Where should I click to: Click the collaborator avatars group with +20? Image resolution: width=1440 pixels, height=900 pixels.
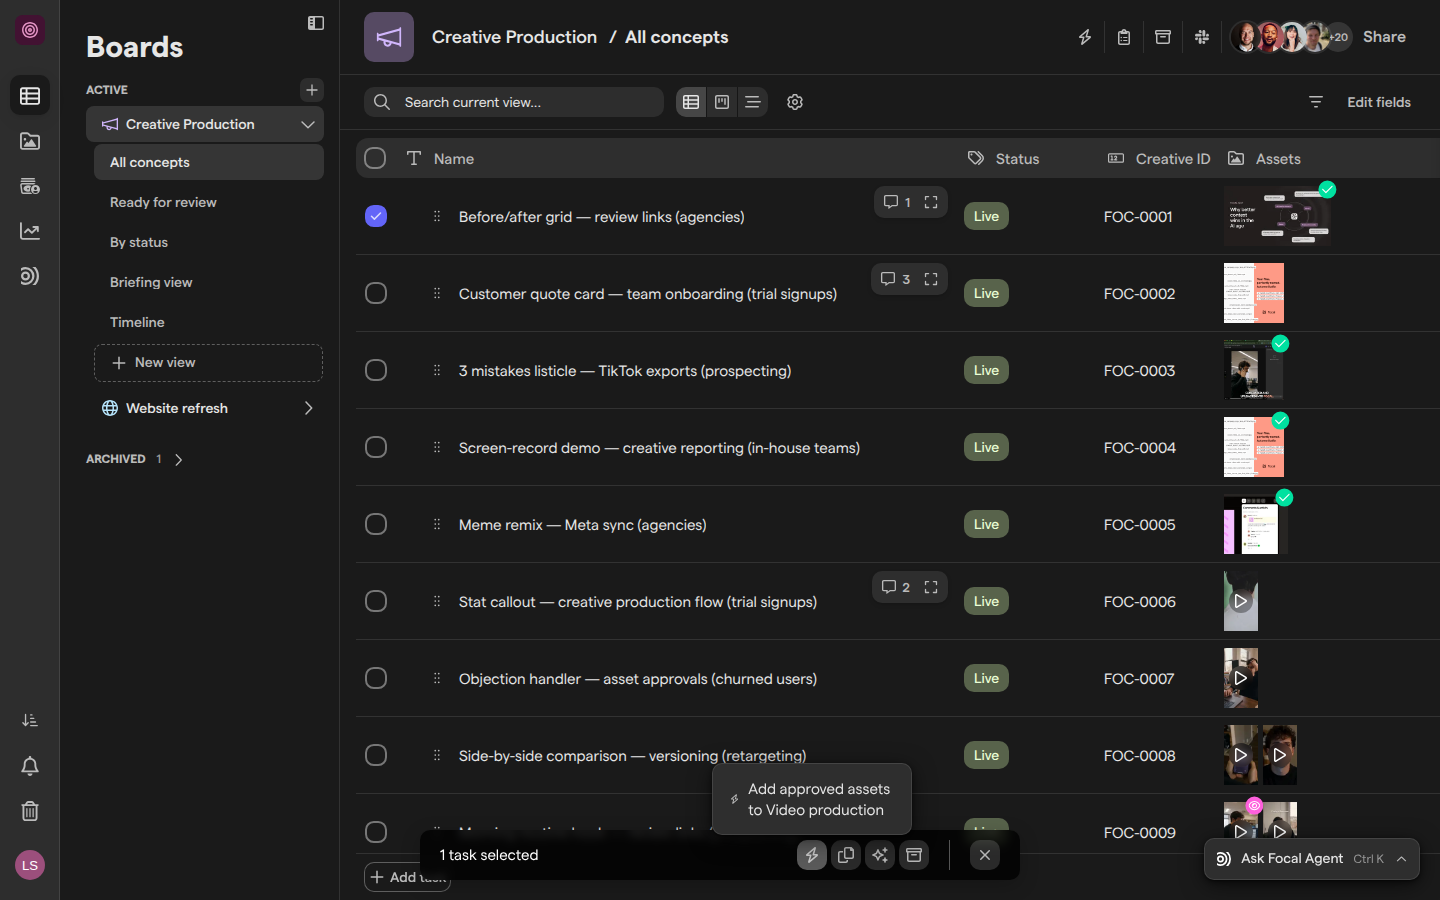(x=1290, y=37)
